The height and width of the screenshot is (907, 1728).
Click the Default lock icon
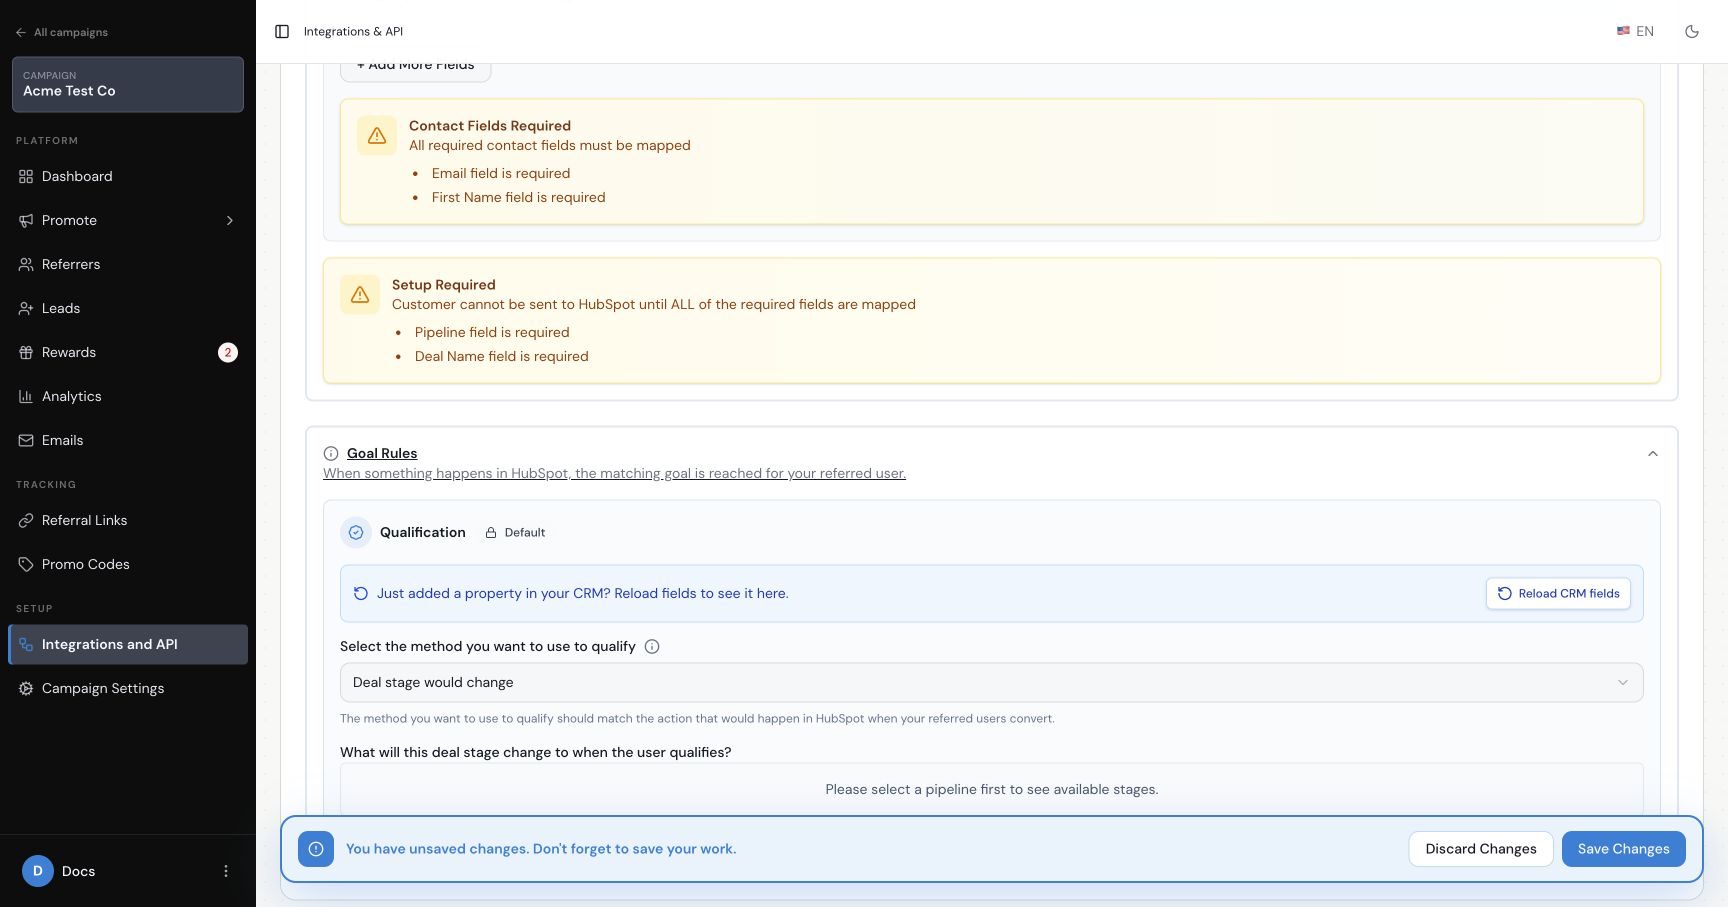(x=491, y=533)
